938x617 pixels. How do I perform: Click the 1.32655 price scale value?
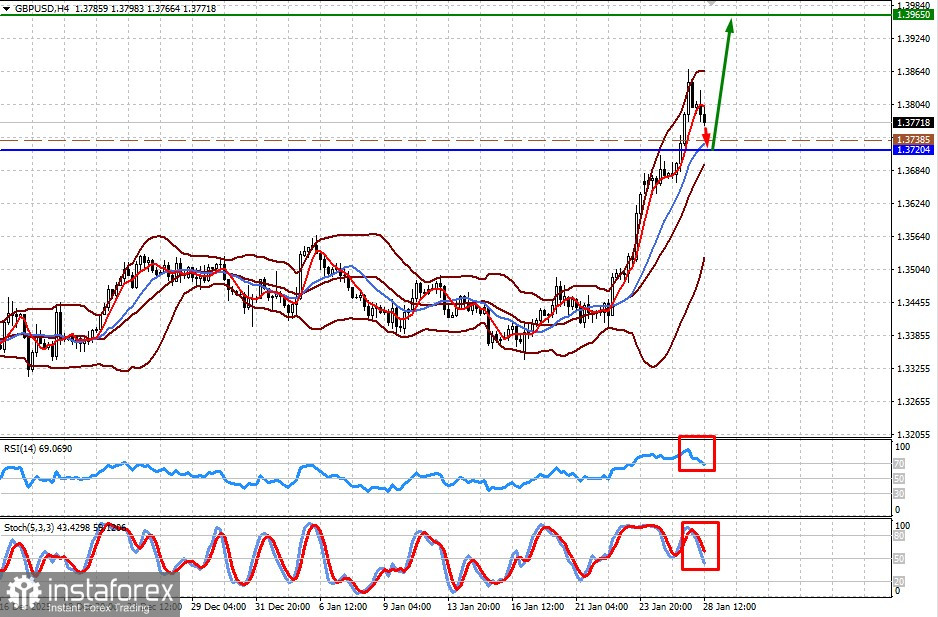pyautogui.click(x=913, y=402)
